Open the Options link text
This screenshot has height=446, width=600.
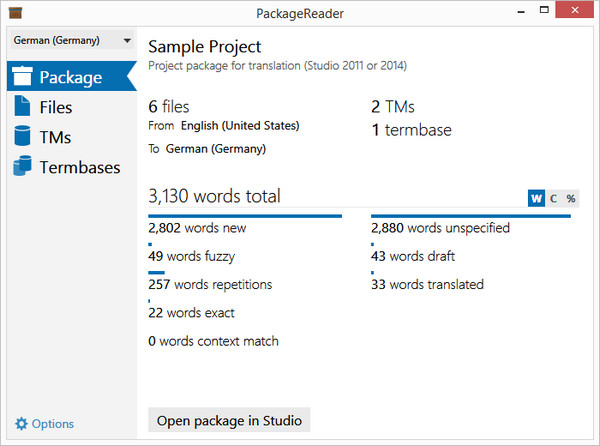(53, 424)
